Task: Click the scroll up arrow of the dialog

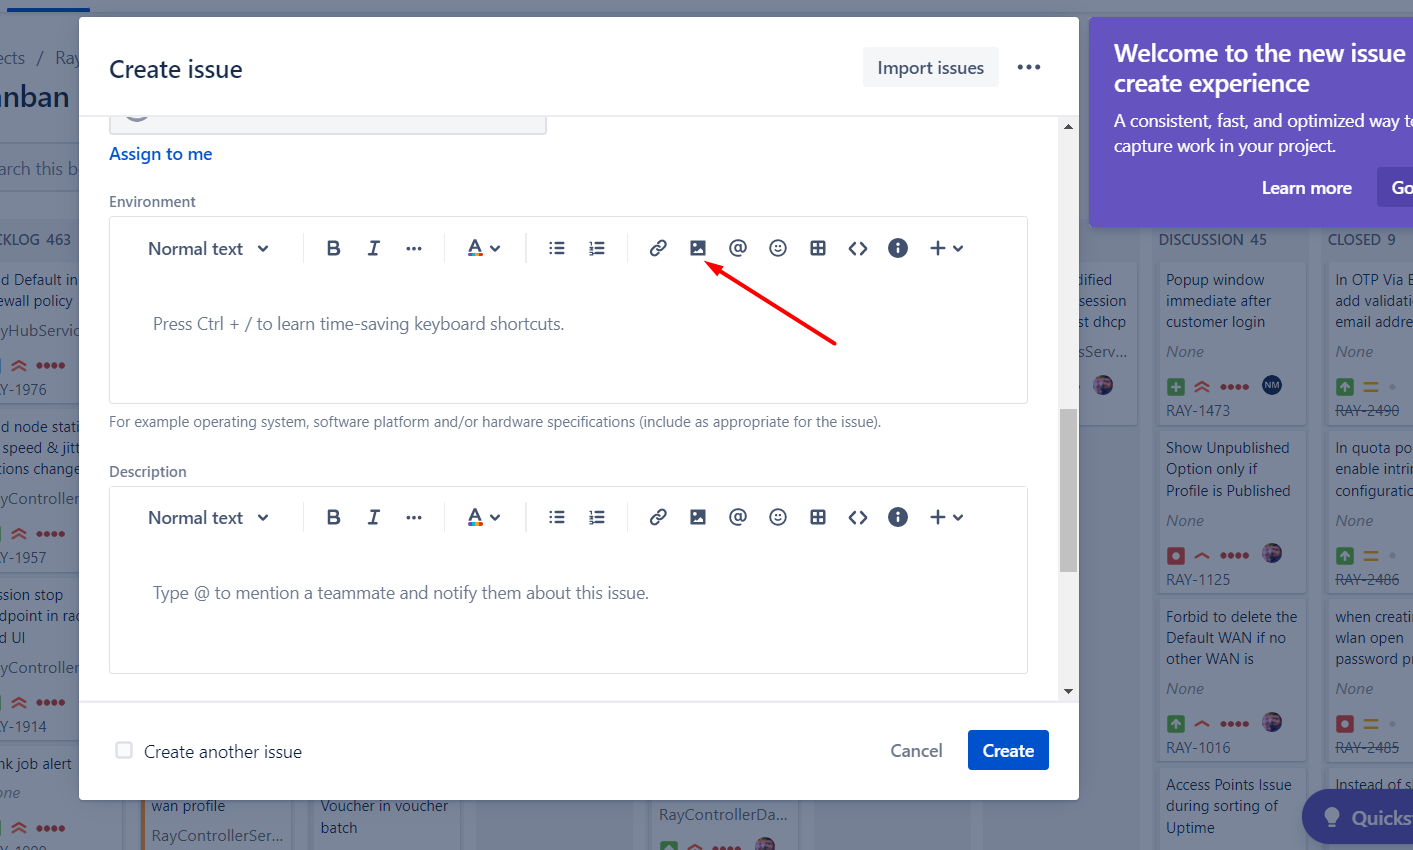Action: pos(1068,127)
